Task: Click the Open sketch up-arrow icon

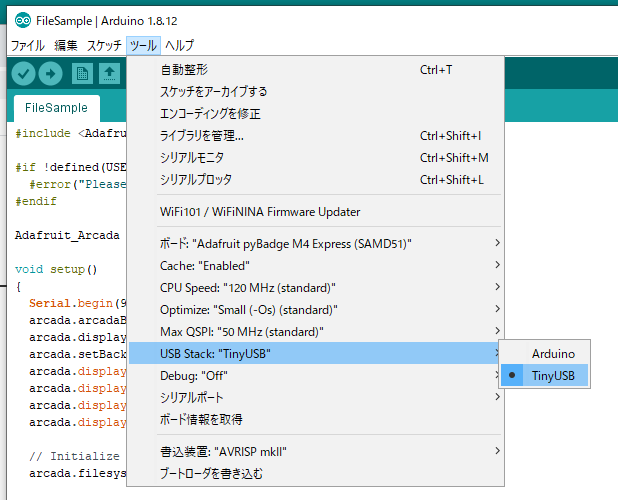Action: (109, 74)
